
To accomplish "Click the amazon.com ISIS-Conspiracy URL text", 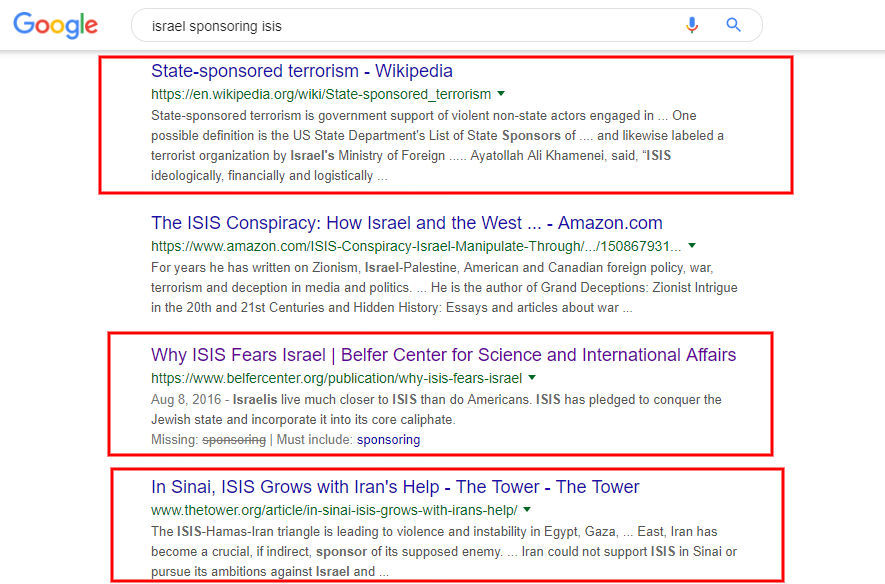I will click(416, 247).
